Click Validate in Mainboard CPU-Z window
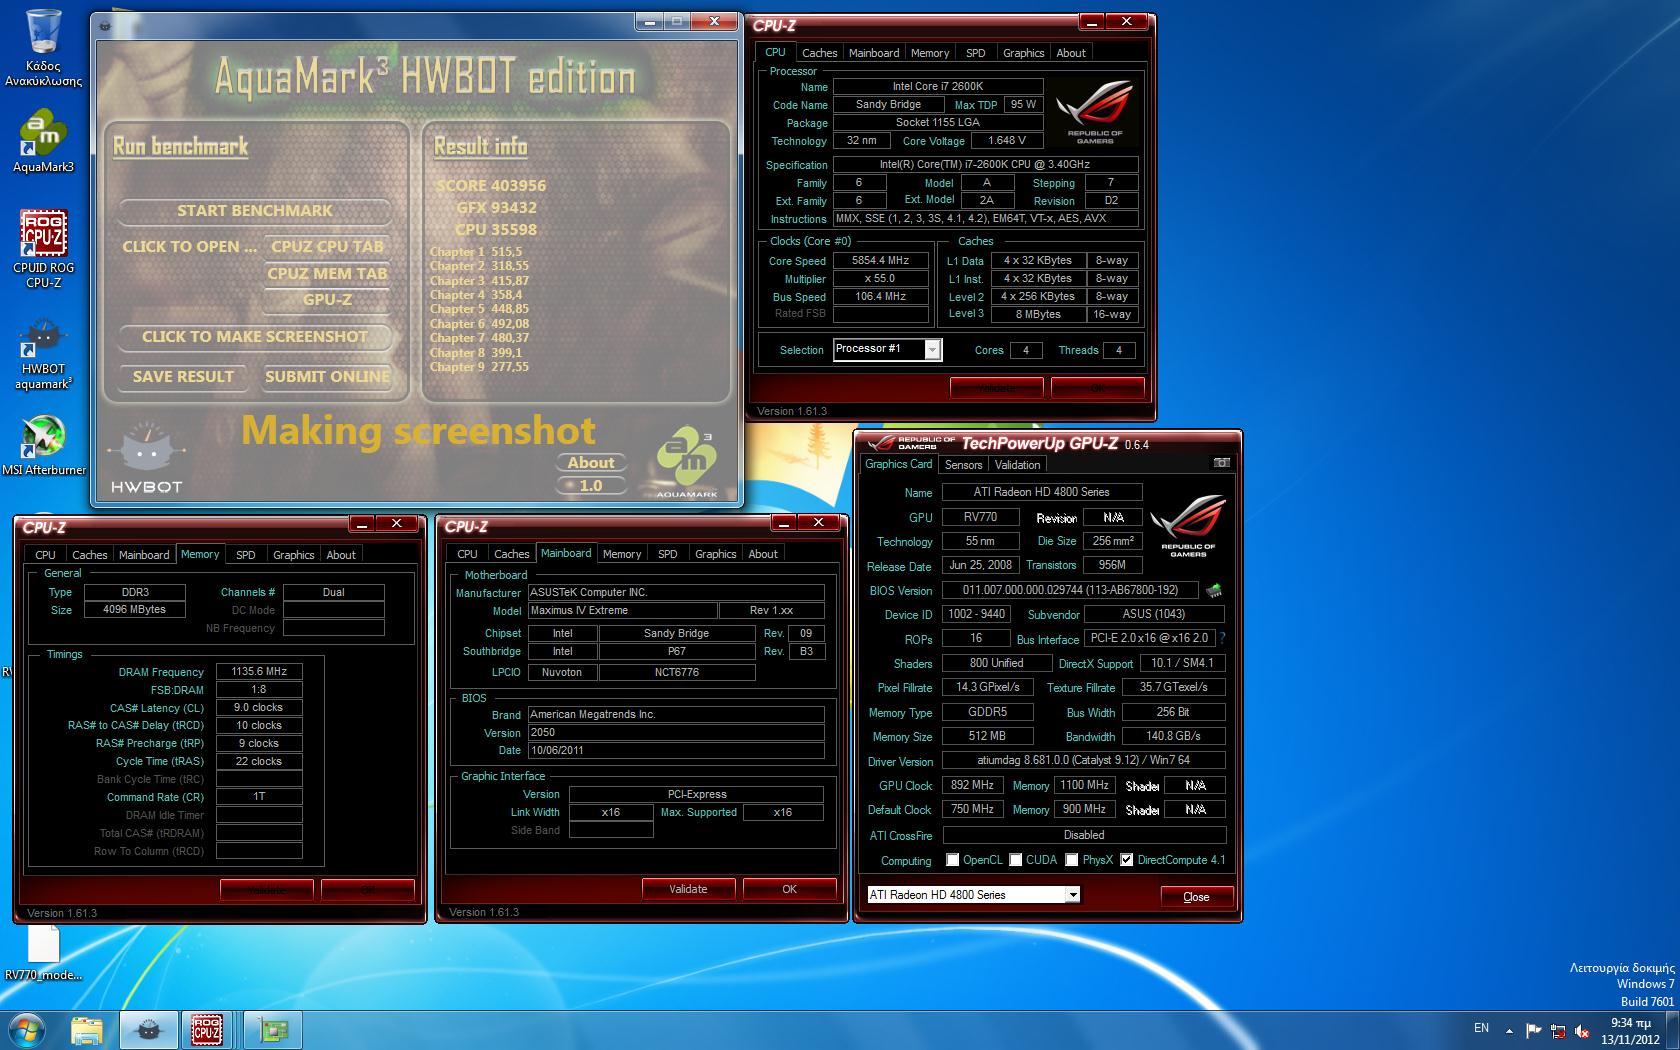The width and height of the screenshot is (1680, 1050). click(x=688, y=889)
